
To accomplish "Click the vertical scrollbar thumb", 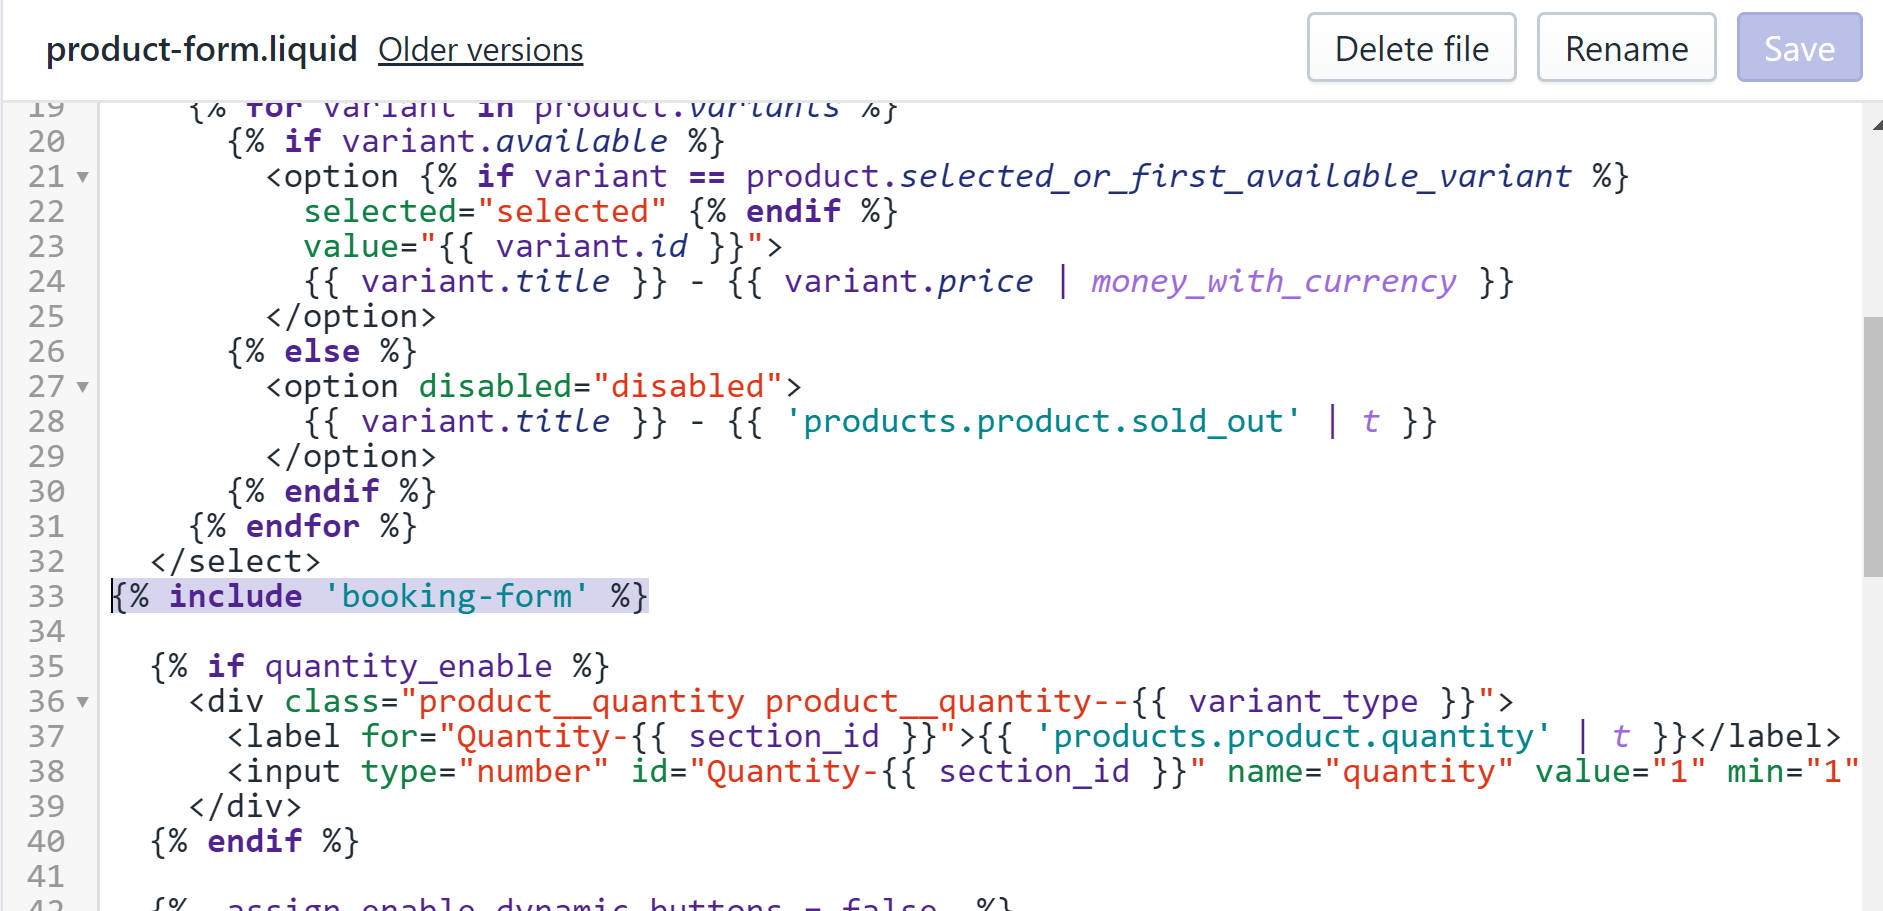I will [1873, 447].
